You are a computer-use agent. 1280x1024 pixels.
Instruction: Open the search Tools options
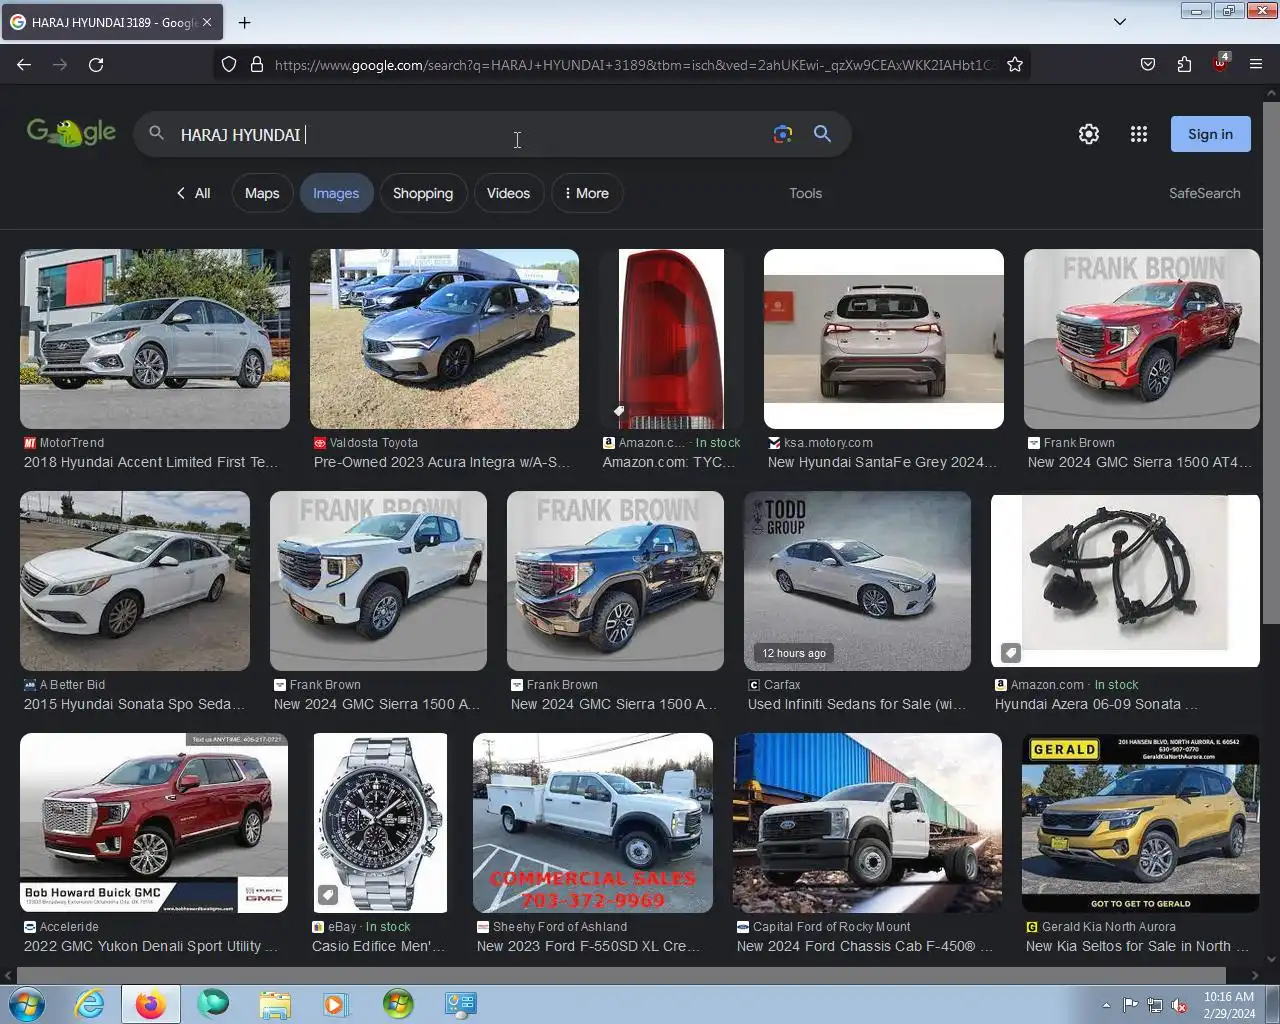pos(805,193)
